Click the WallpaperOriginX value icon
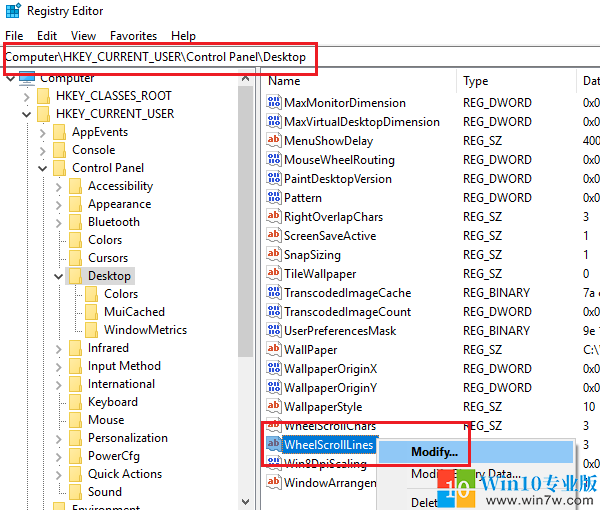 274,368
